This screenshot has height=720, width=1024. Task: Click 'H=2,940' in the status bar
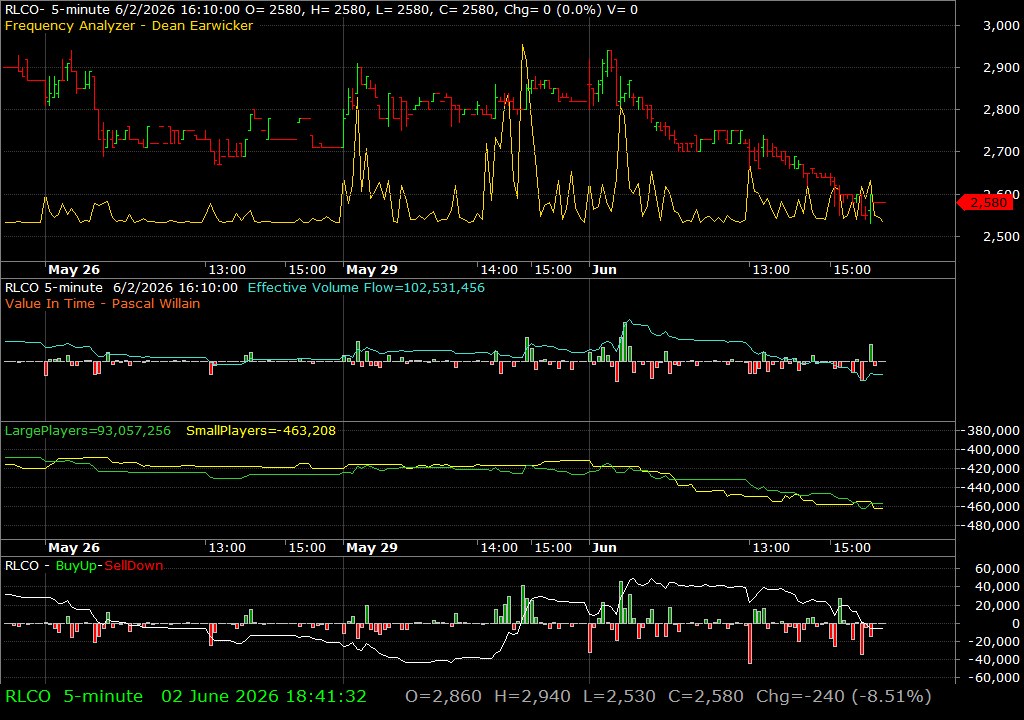pyautogui.click(x=532, y=696)
